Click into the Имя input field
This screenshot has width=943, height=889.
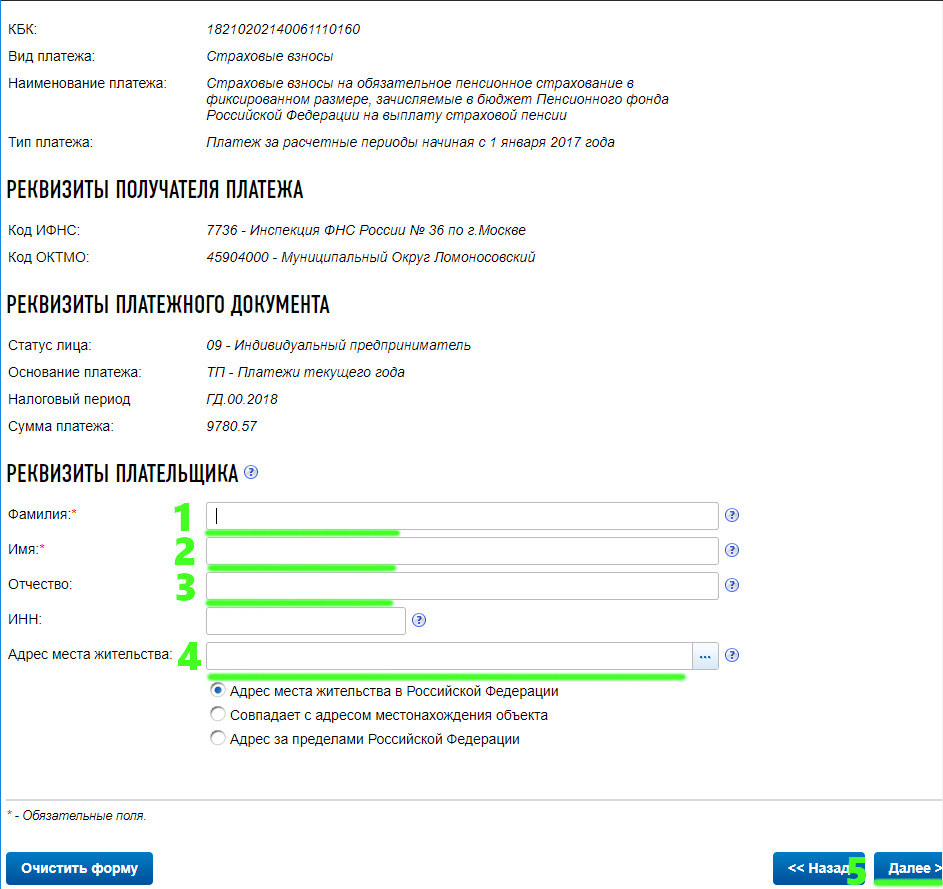[x=462, y=550]
